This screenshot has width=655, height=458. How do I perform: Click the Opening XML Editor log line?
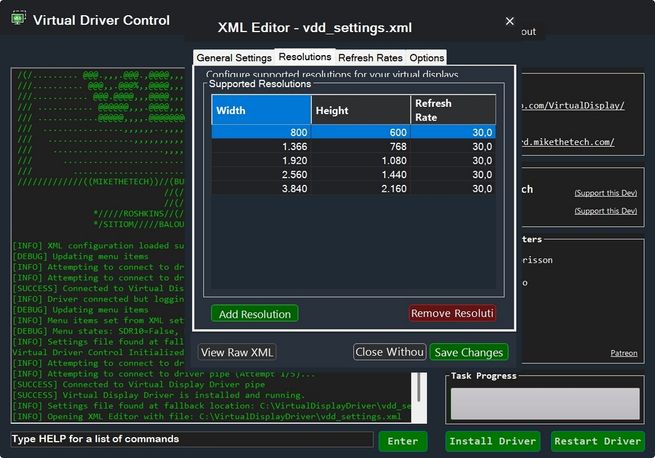[x=207, y=417]
